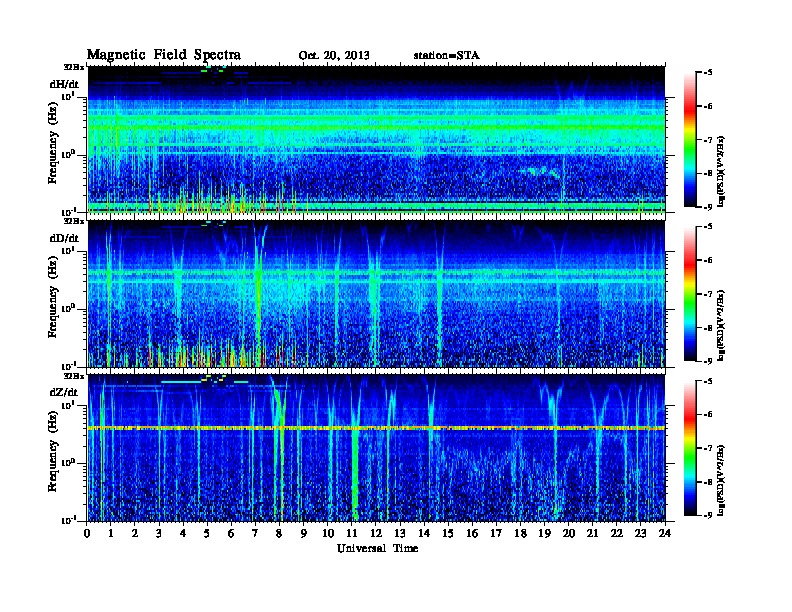Click hour "0" on the Universal Time axis

tap(87, 533)
